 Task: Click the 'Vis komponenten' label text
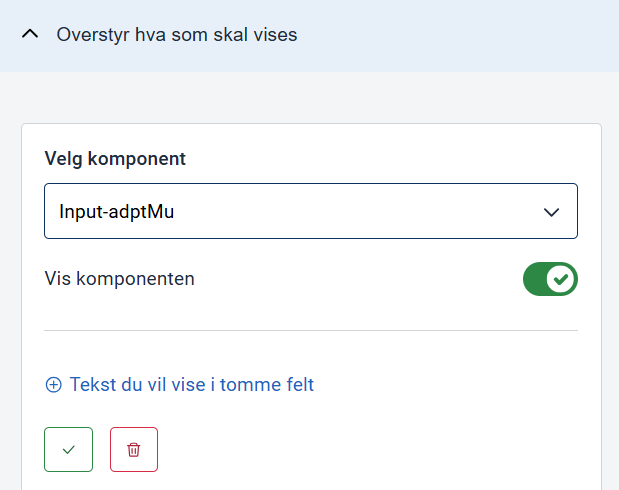pos(120,279)
